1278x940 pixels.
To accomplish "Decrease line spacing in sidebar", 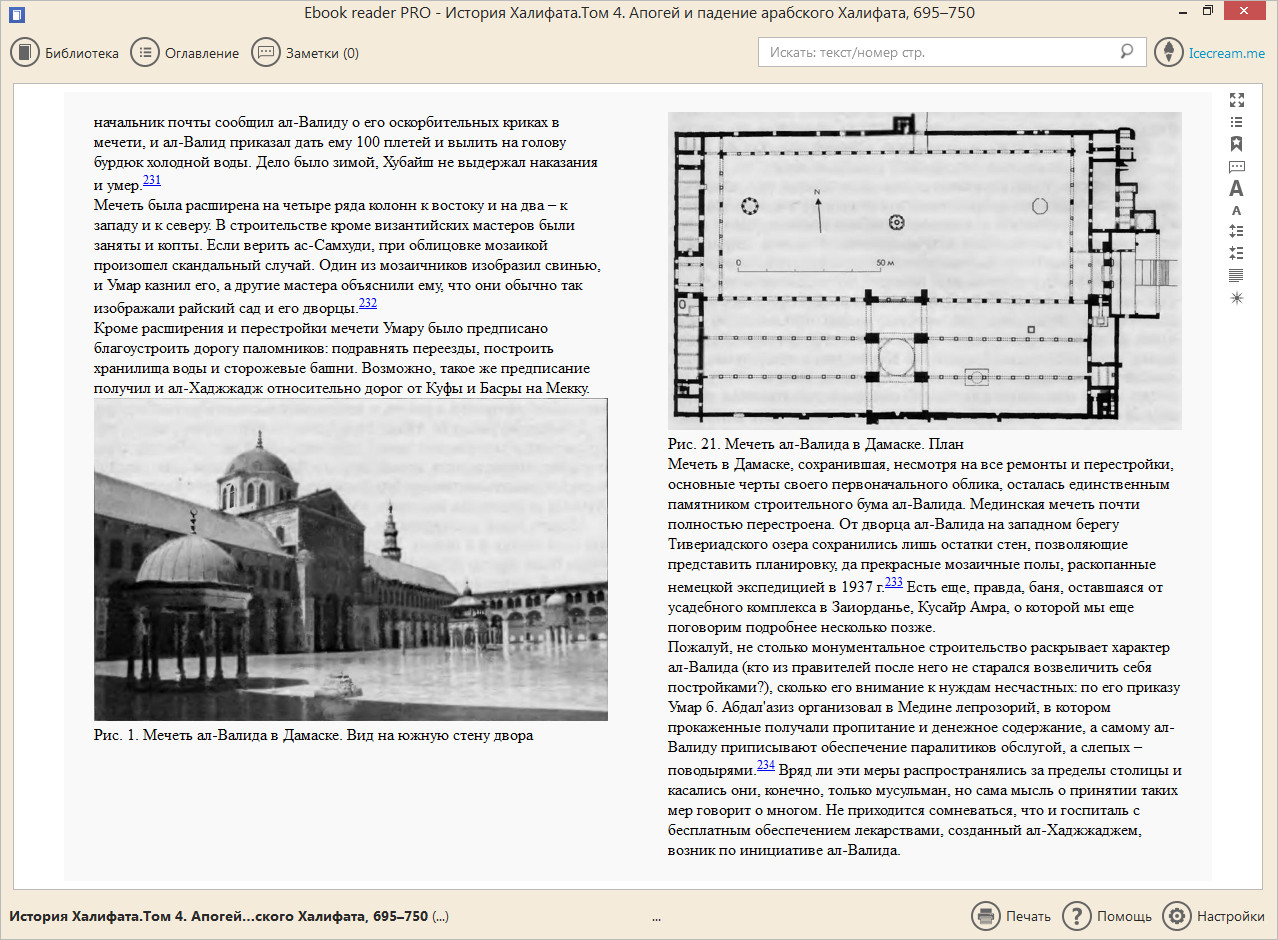I will tap(1237, 253).
